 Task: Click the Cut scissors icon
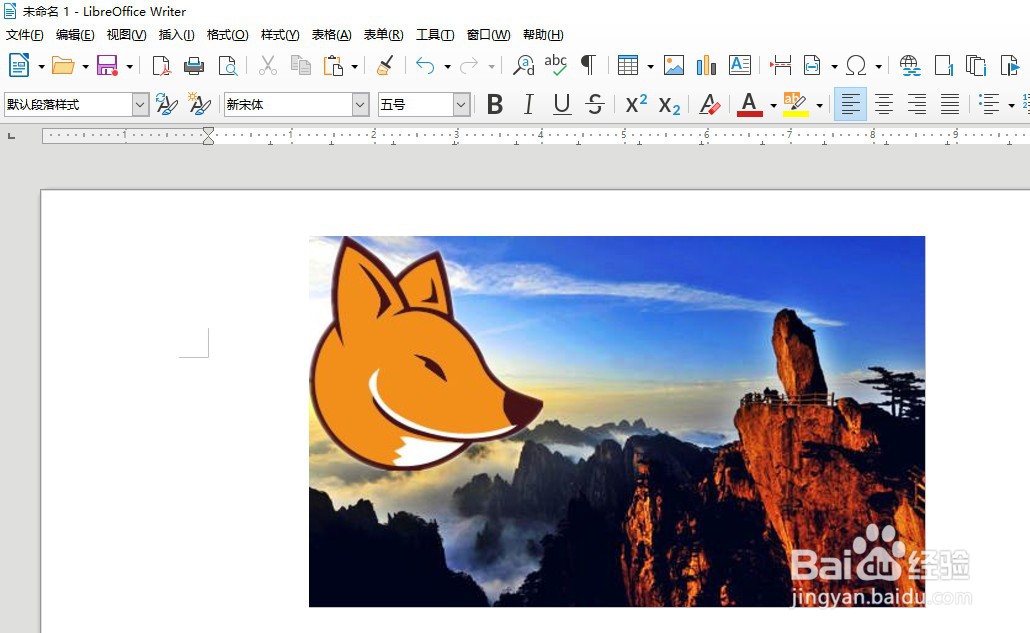pos(267,66)
